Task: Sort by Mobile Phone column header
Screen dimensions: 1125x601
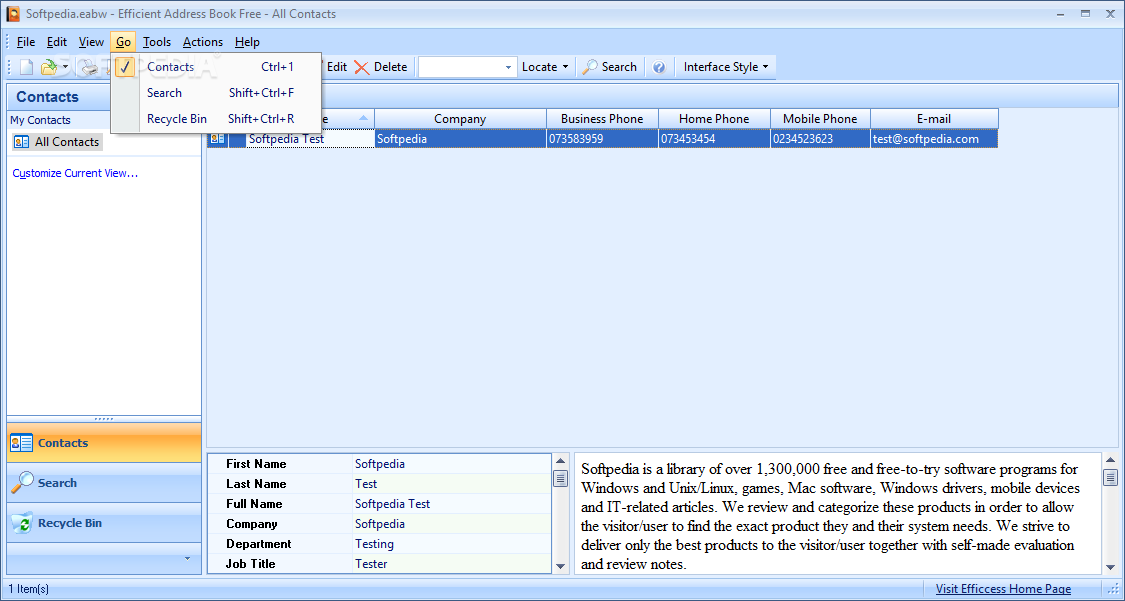Action: 820,118
